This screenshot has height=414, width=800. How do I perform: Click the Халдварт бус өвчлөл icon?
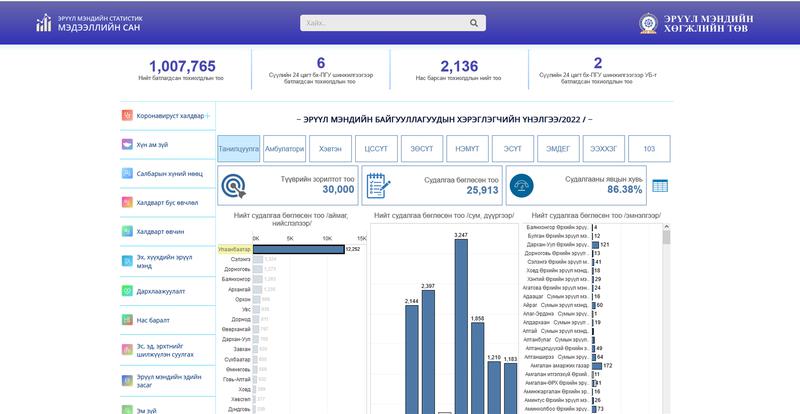point(127,203)
